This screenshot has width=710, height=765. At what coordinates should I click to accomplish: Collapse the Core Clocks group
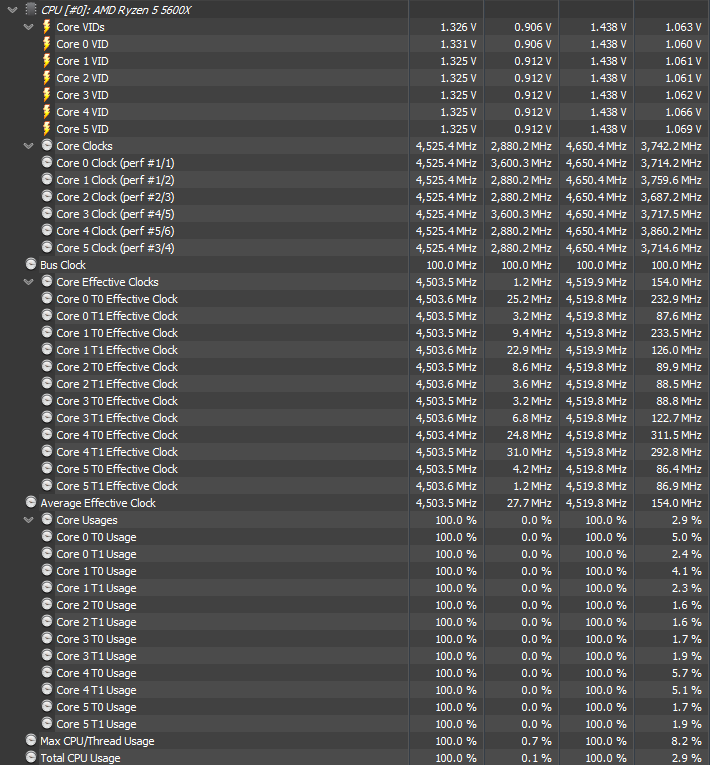tap(29, 146)
